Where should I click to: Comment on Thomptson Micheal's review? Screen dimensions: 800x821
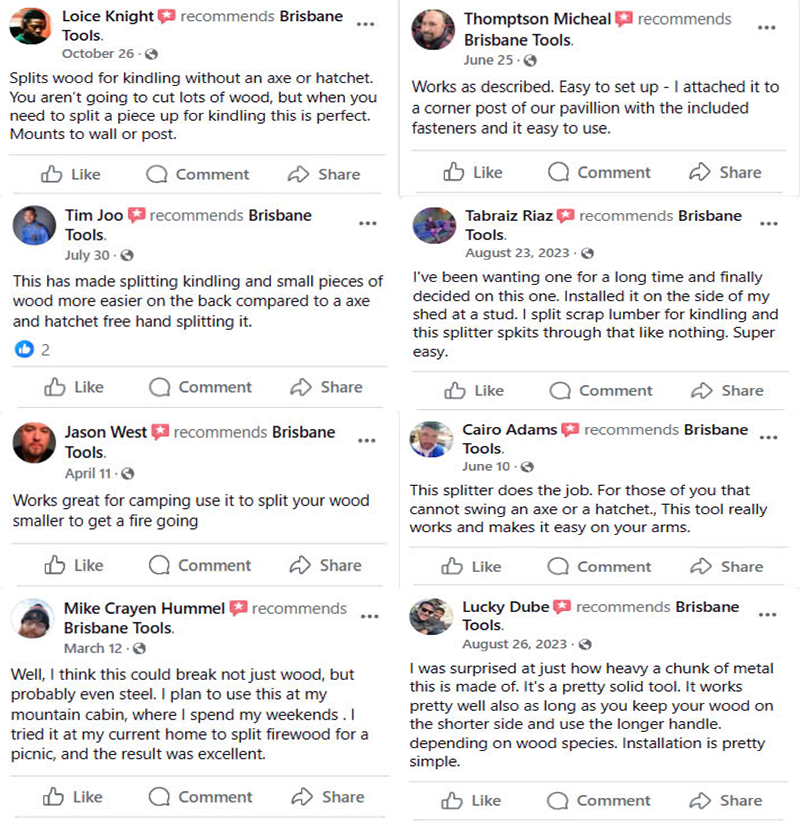[601, 172]
